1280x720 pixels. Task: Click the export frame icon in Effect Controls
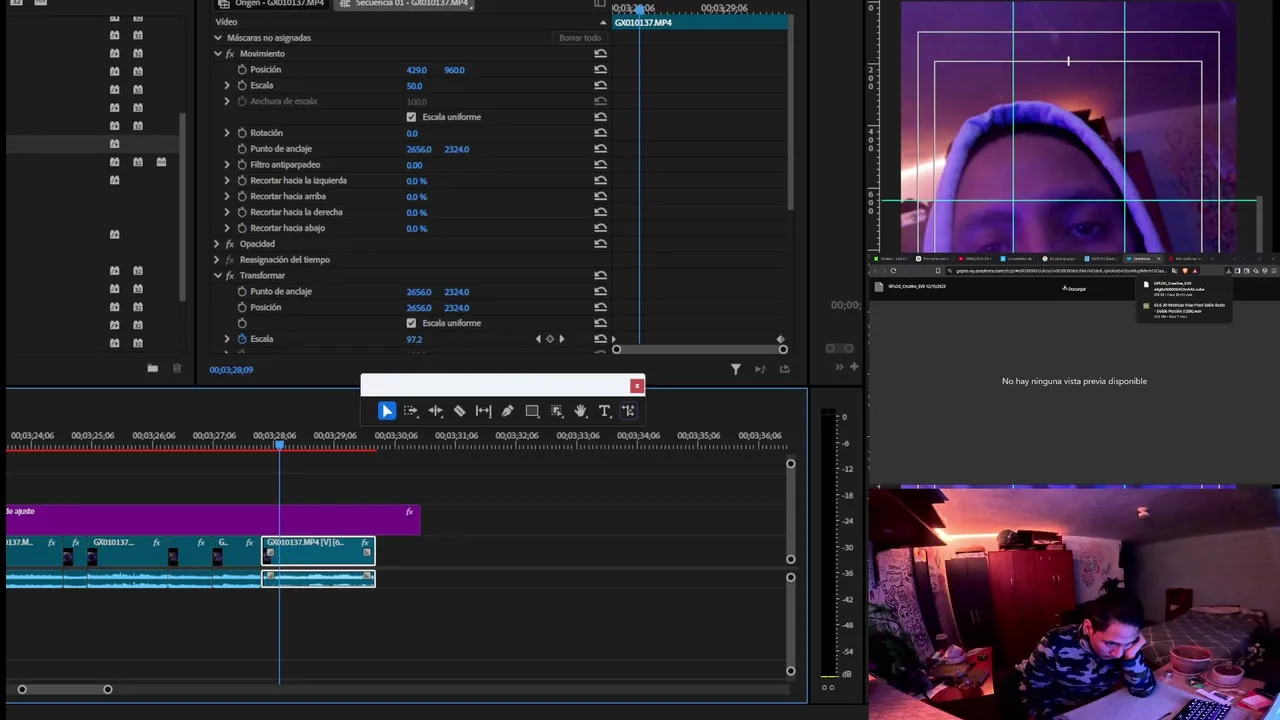(x=784, y=370)
